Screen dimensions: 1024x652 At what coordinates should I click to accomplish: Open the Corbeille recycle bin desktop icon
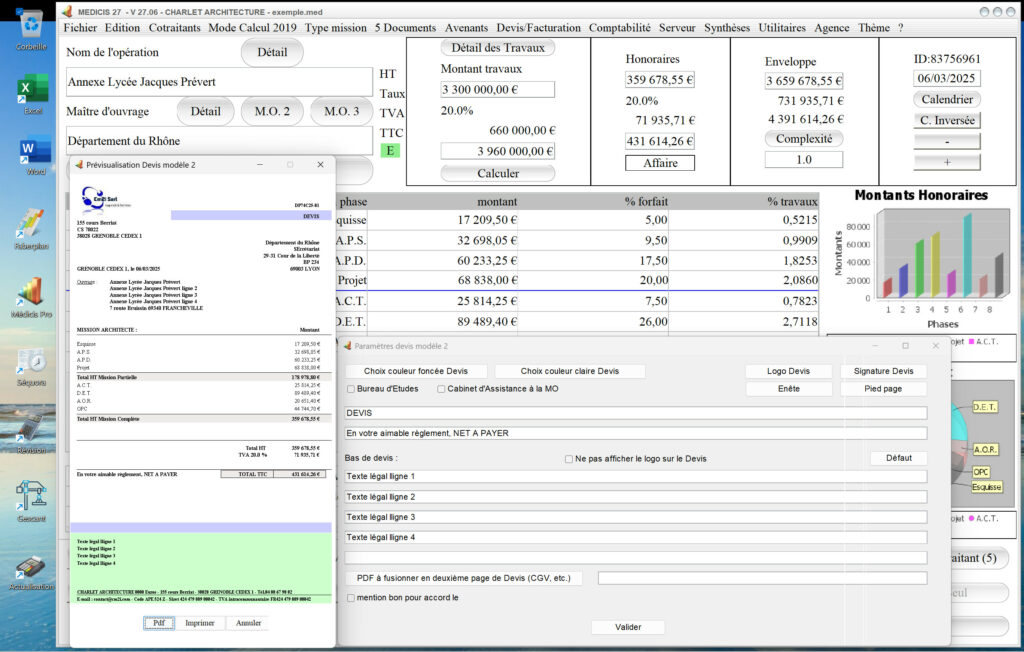pos(31,30)
